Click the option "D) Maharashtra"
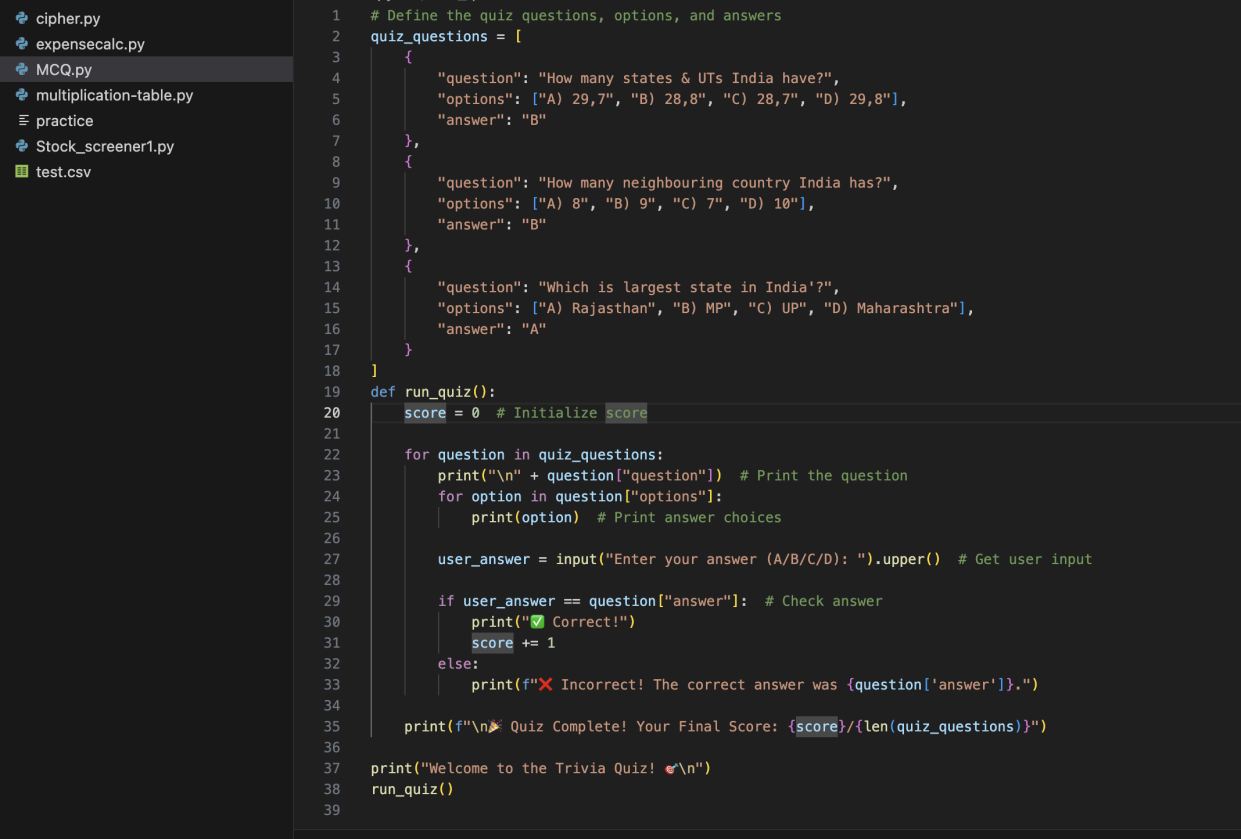 (x=891, y=308)
